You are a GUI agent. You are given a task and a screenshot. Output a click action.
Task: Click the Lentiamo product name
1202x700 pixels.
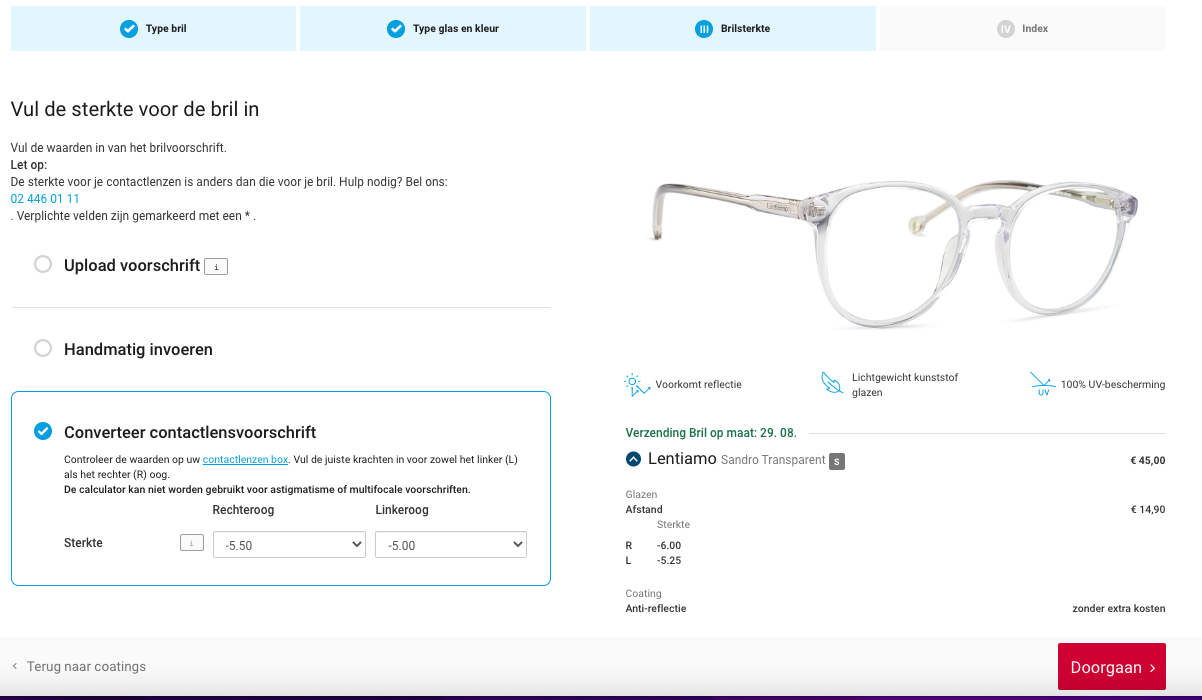pyautogui.click(x=682, y=459)
